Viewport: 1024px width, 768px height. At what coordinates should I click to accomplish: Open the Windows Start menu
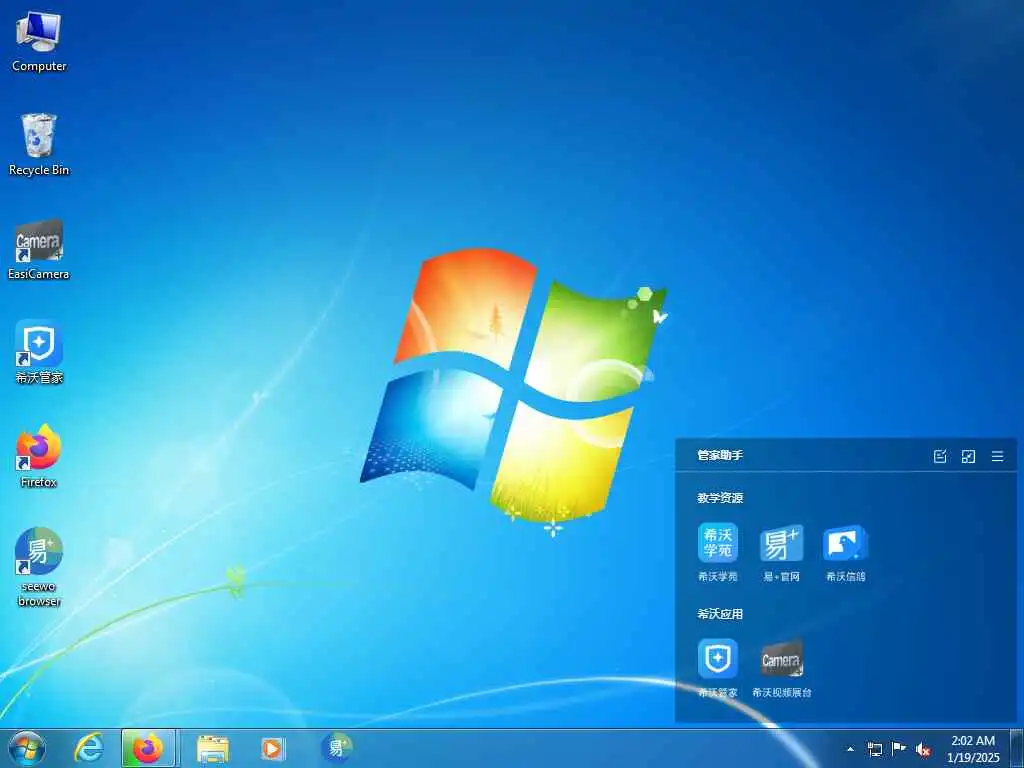coord(27,749)
